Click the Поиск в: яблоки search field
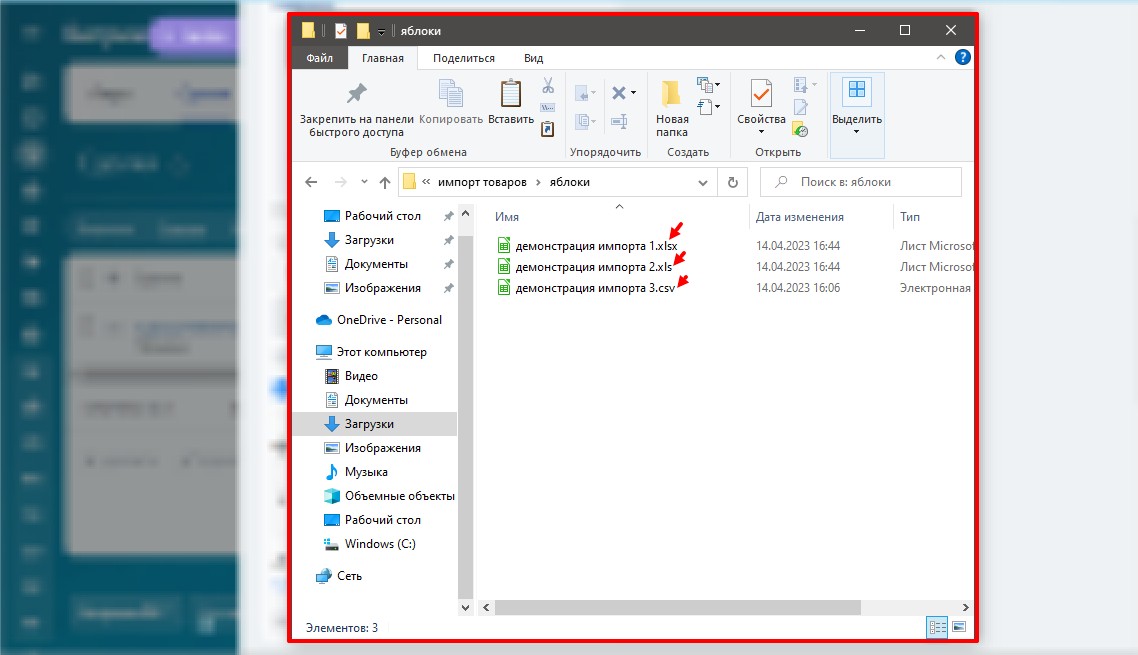Image resolution: width=1138 pixels, height=655 pixels. 861,182
